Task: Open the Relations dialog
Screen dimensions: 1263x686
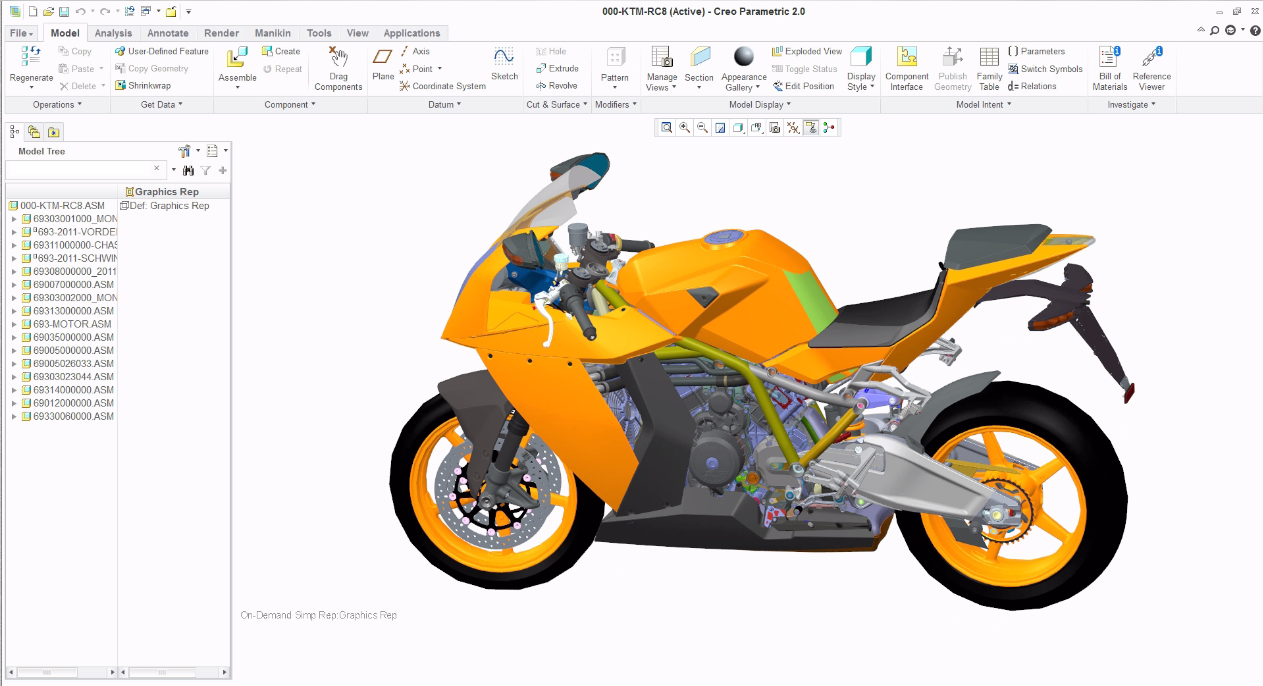Action: (1032, 86)
